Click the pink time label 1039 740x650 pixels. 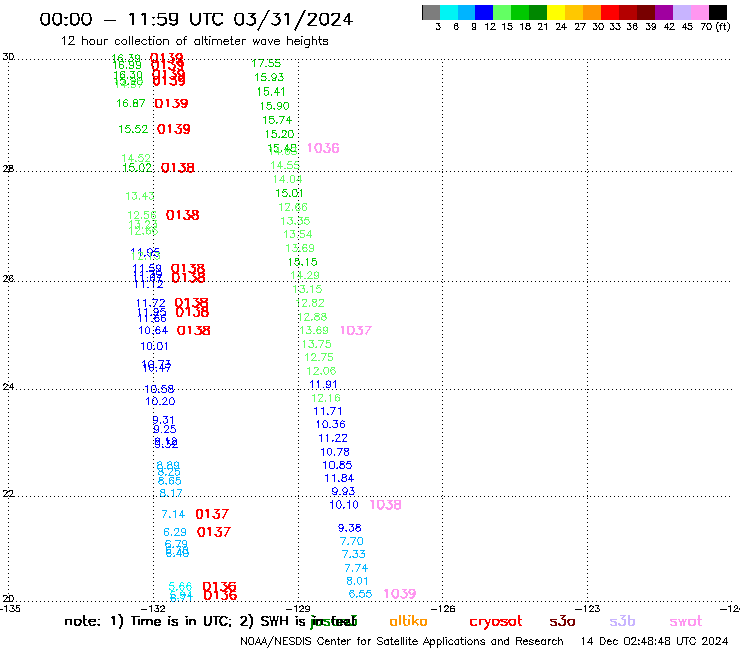pos(400,594)
